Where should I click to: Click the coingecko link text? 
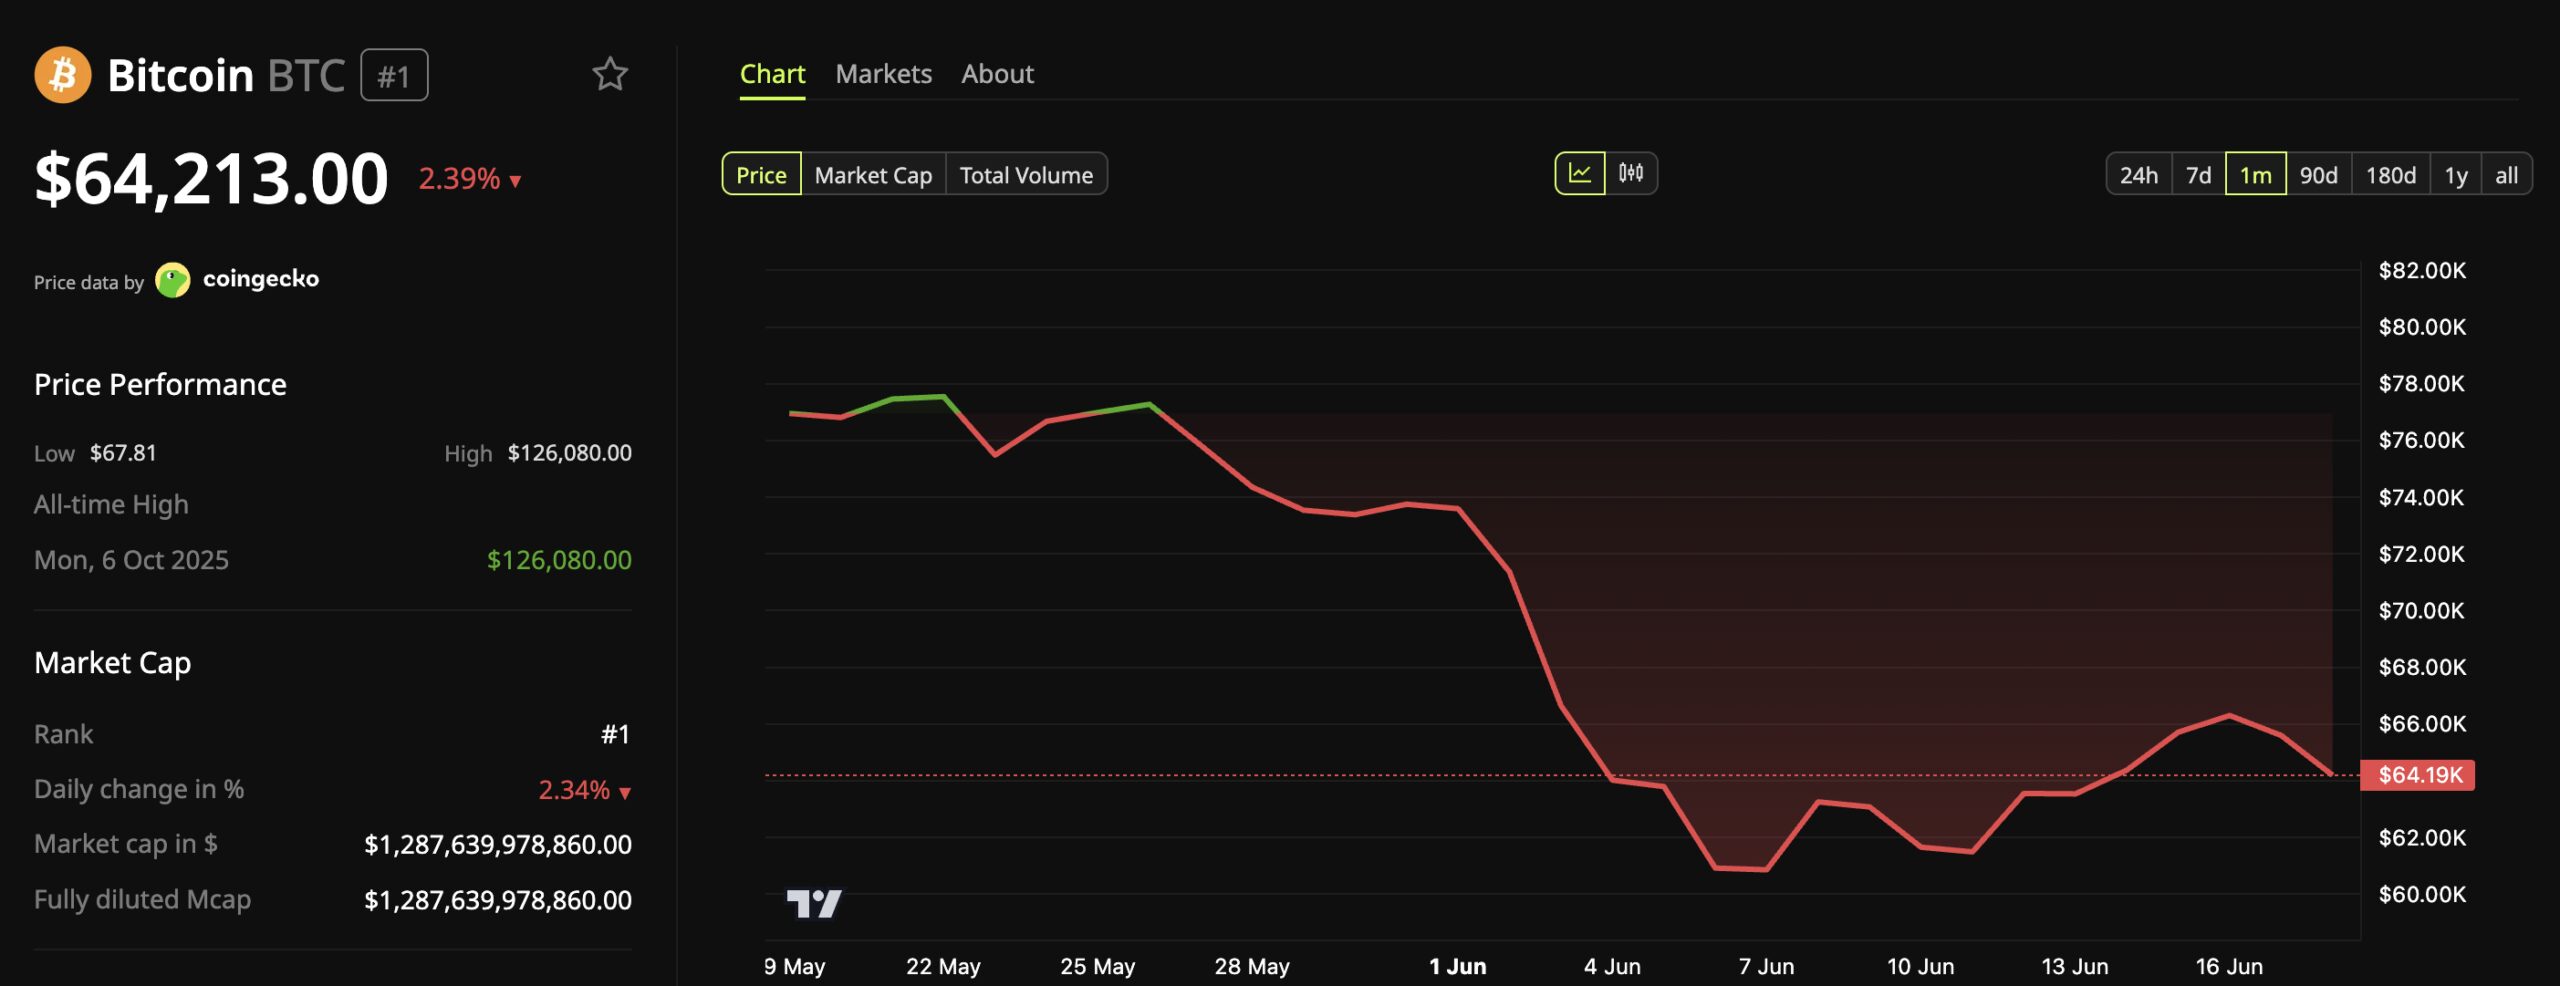[x=261, y=279]
